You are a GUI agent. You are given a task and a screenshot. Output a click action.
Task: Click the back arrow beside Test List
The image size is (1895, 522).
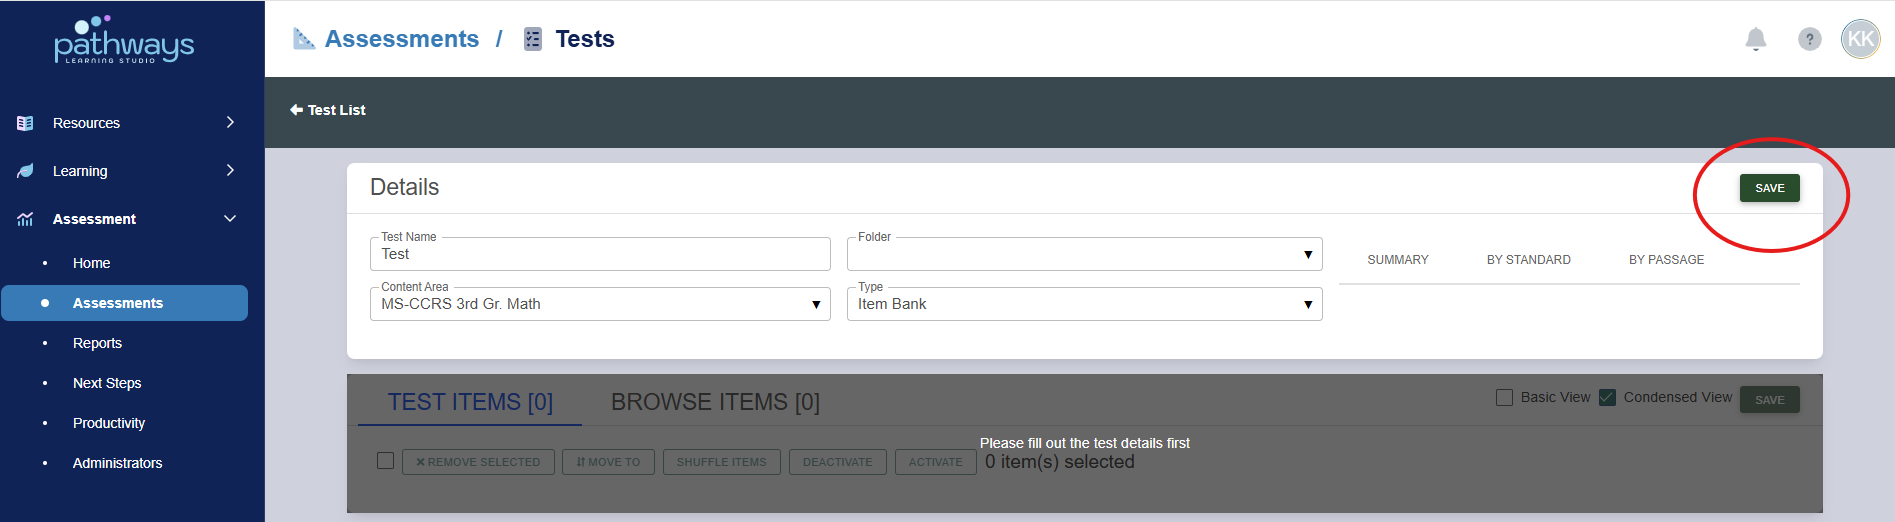tap(296, 110)
